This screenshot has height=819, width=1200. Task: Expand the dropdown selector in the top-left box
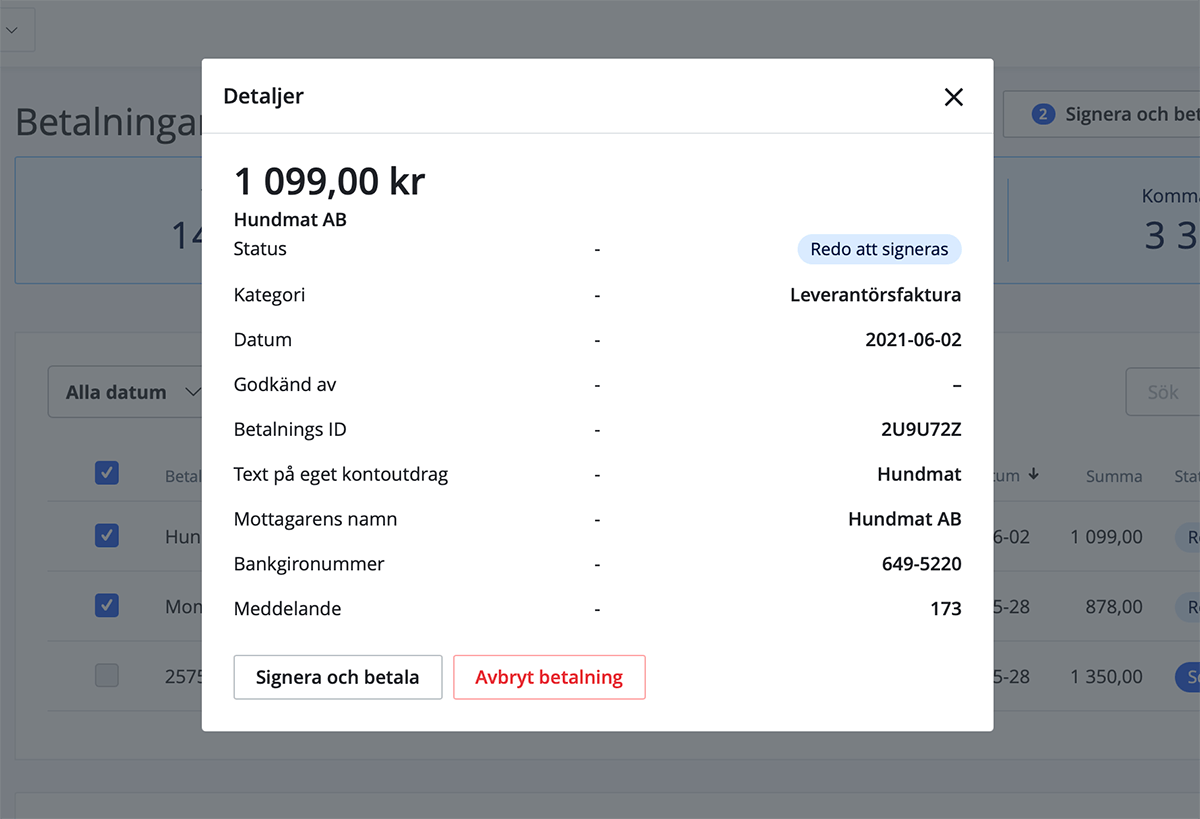pyautogui.click(x=16, y=28)
